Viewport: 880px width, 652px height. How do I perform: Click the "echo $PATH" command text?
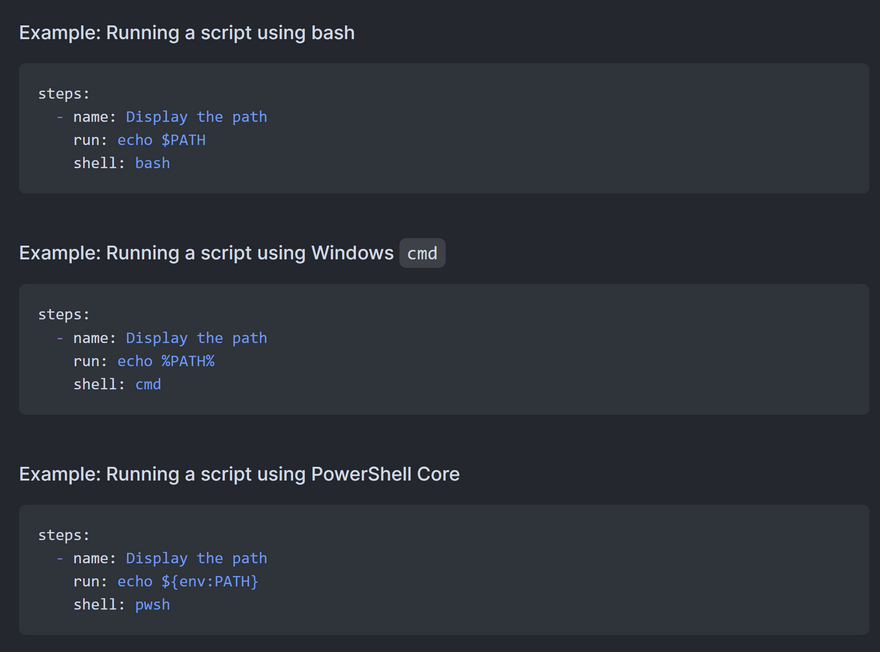(161, 140)
